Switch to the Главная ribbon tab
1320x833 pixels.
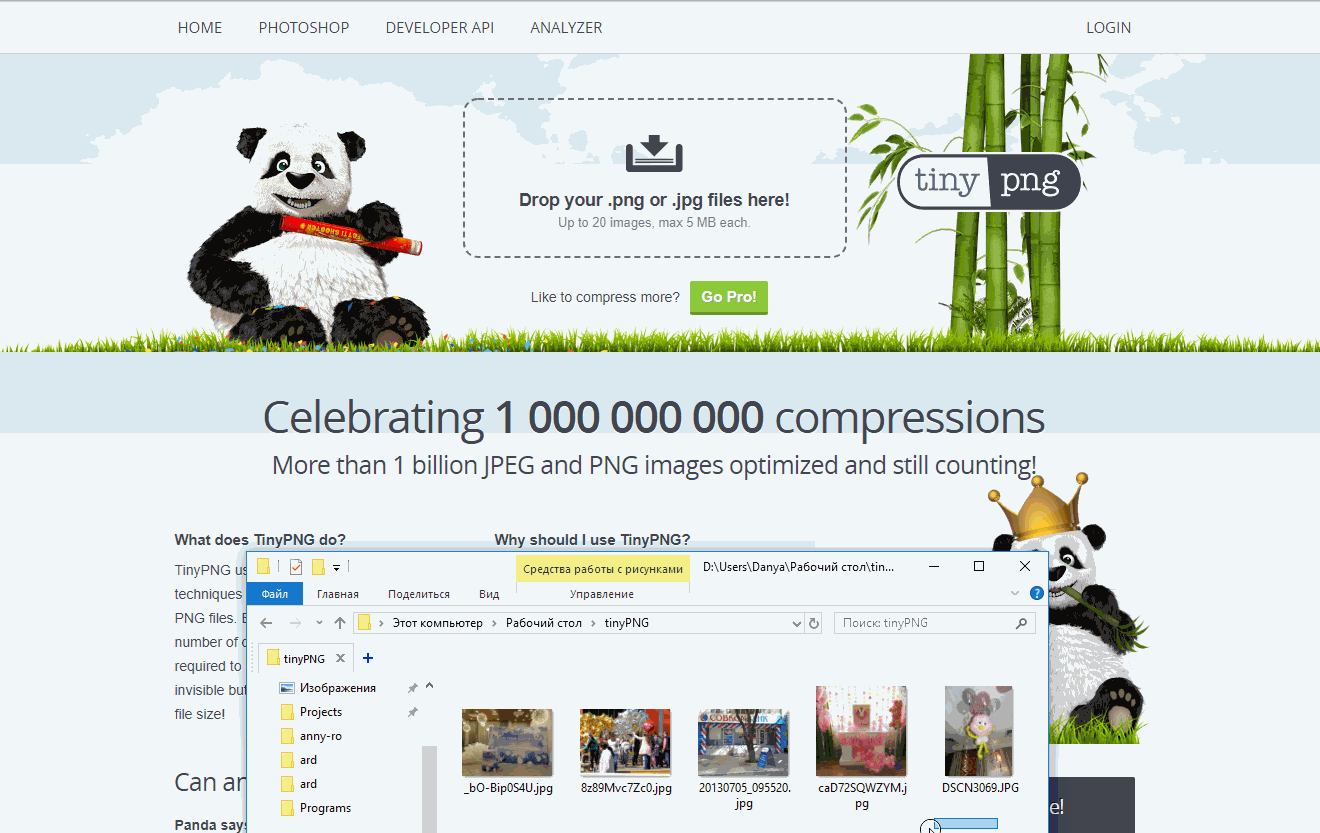coord(338,594)
